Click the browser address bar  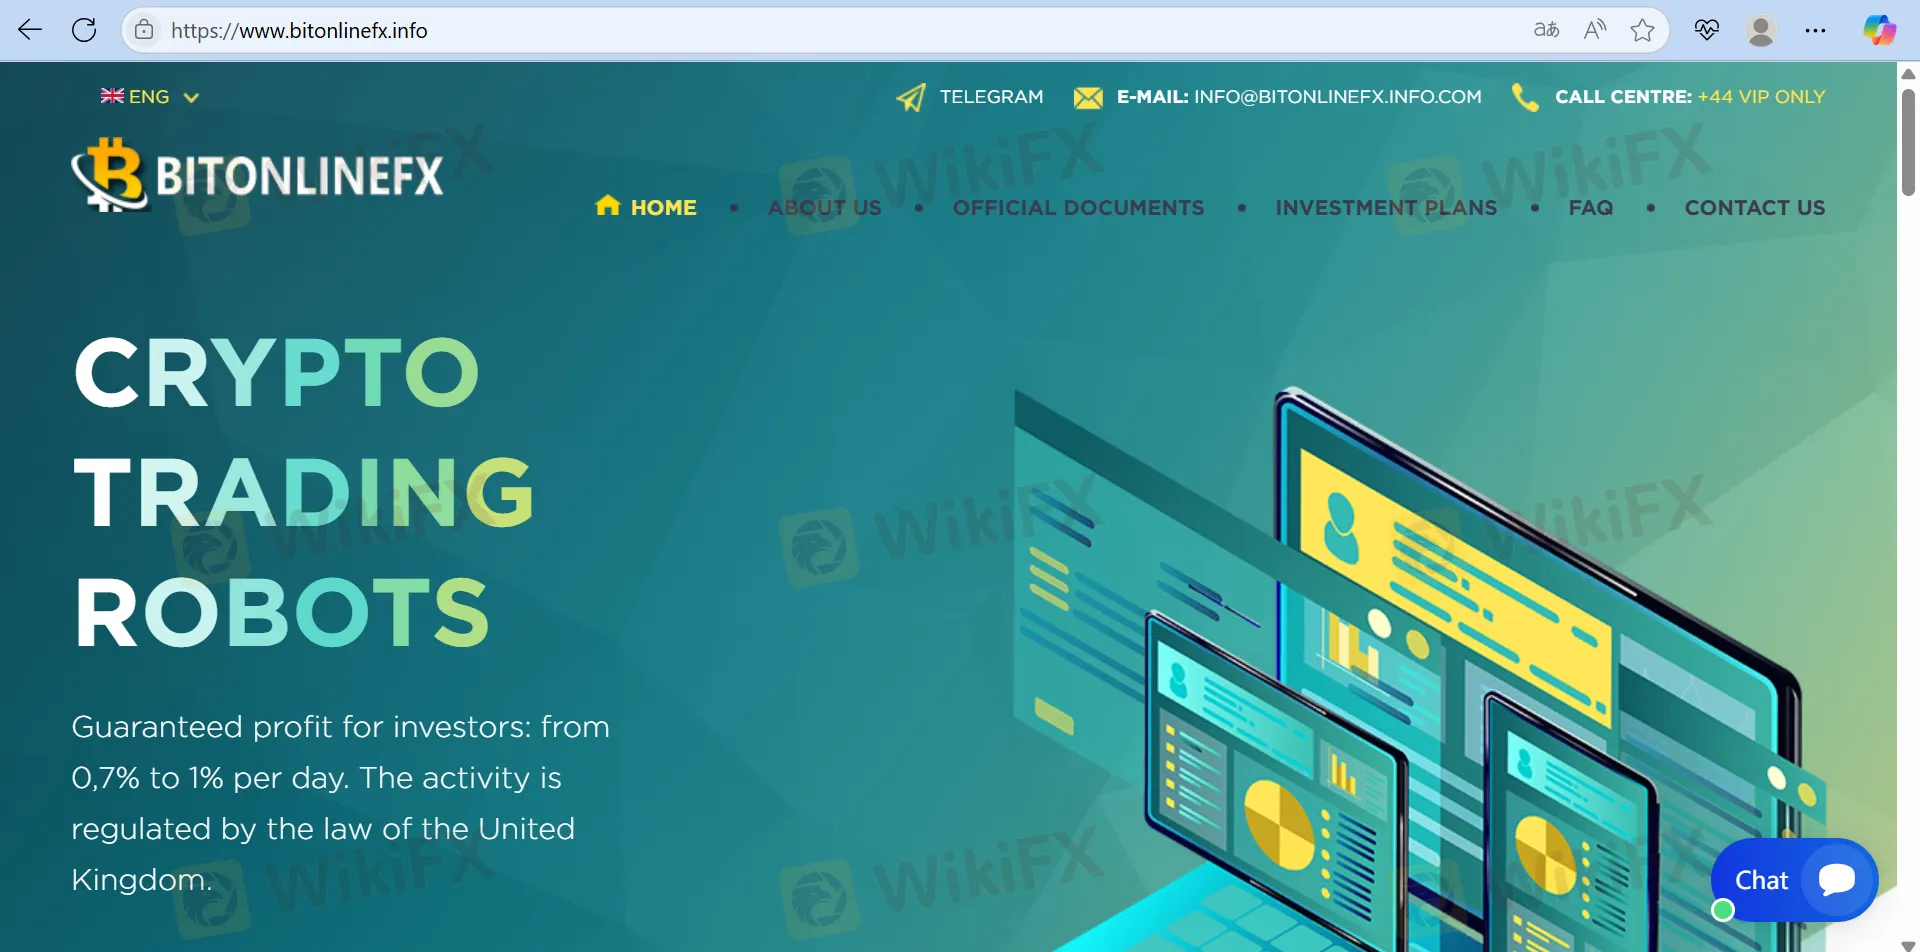coord(800,30)
